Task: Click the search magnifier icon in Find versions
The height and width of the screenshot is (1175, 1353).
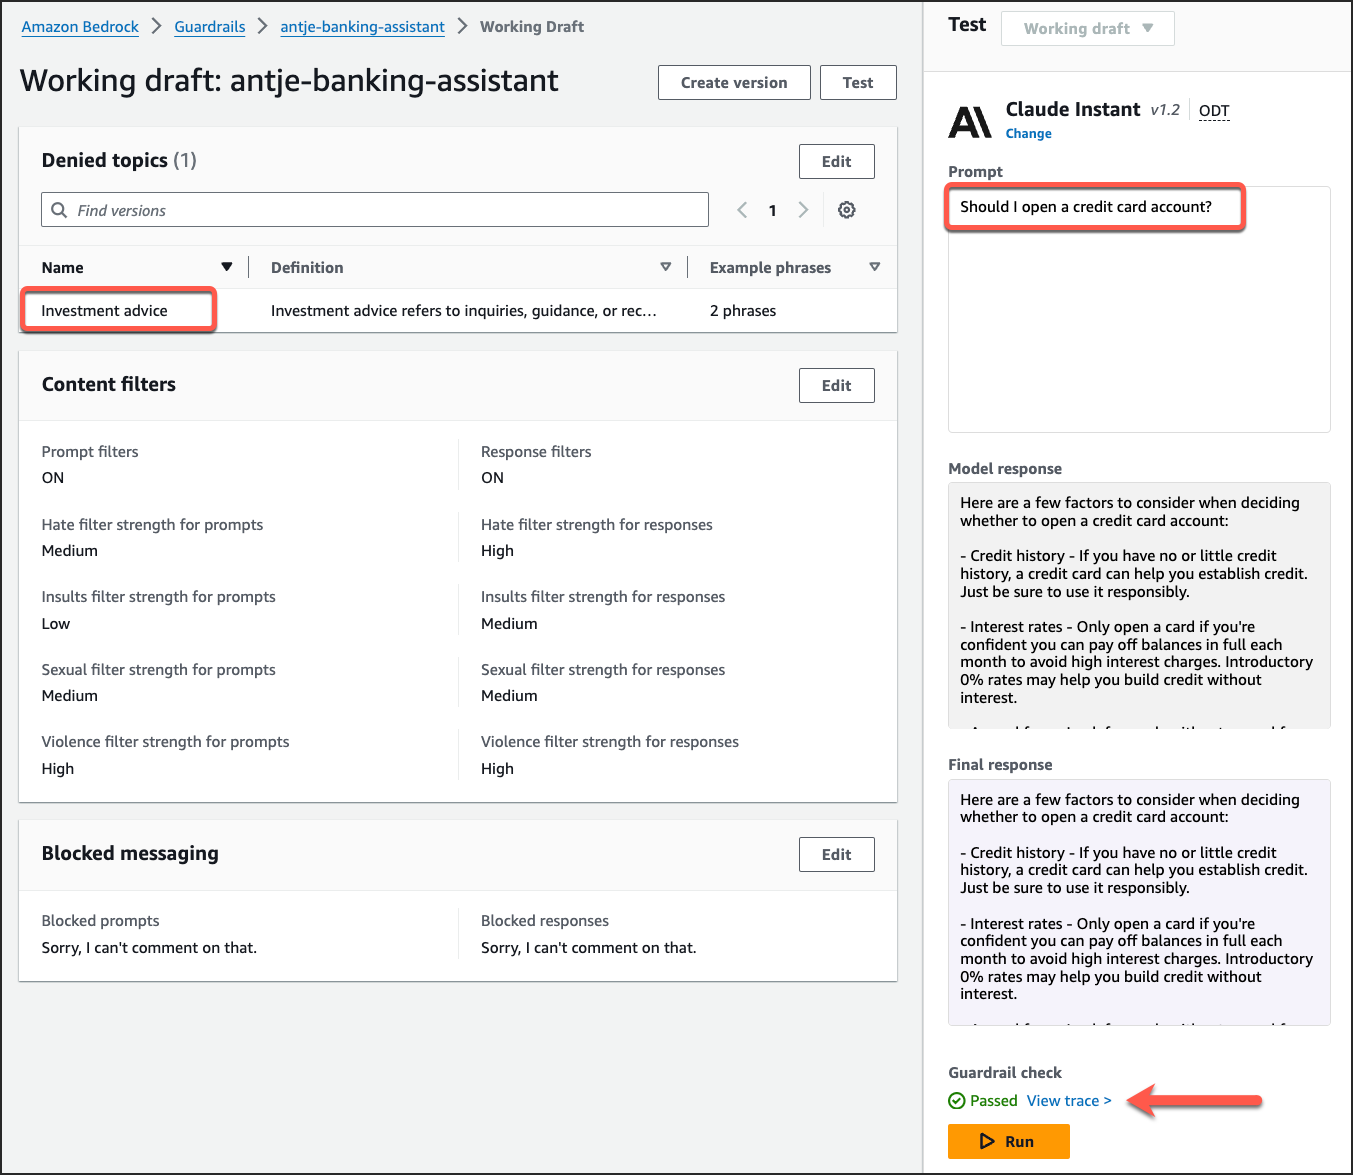Action: tap(59, 210)
